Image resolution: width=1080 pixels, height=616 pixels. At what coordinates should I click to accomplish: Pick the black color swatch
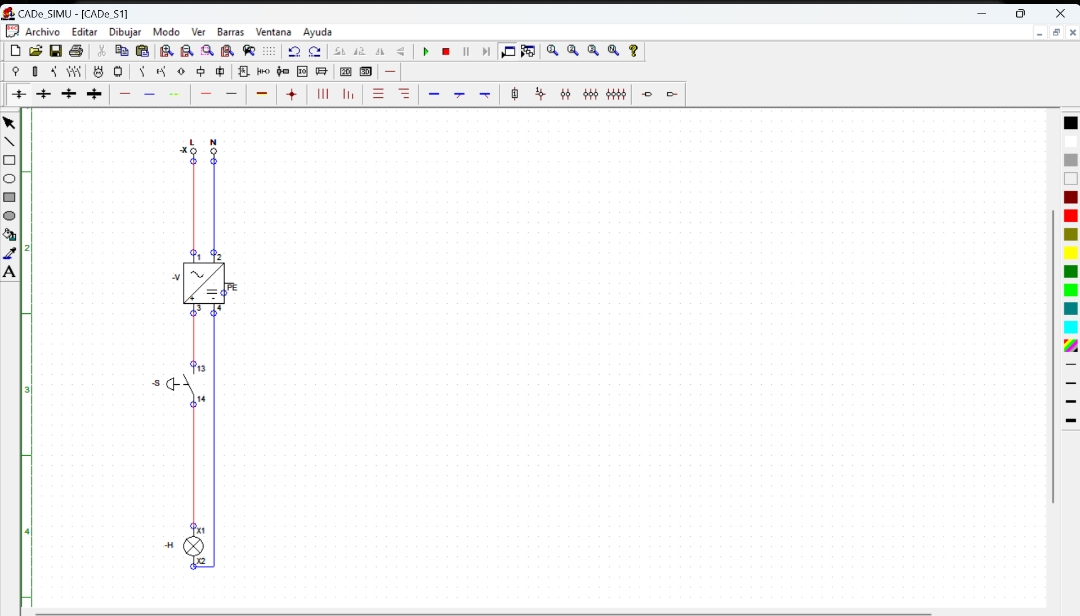(x=1070, y=123)
